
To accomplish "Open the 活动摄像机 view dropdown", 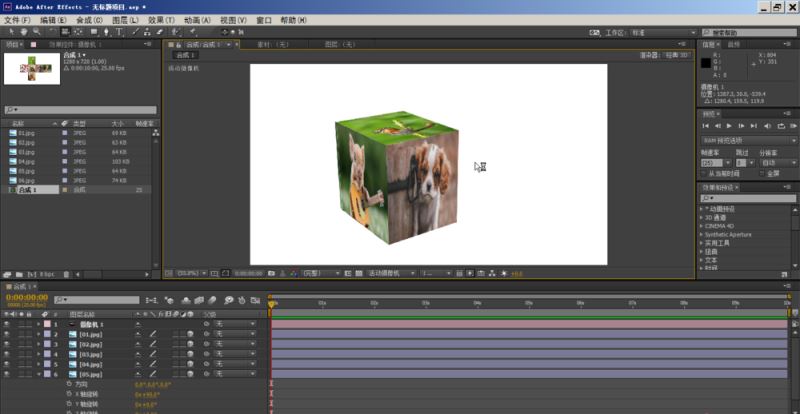I will coord(391,274).
